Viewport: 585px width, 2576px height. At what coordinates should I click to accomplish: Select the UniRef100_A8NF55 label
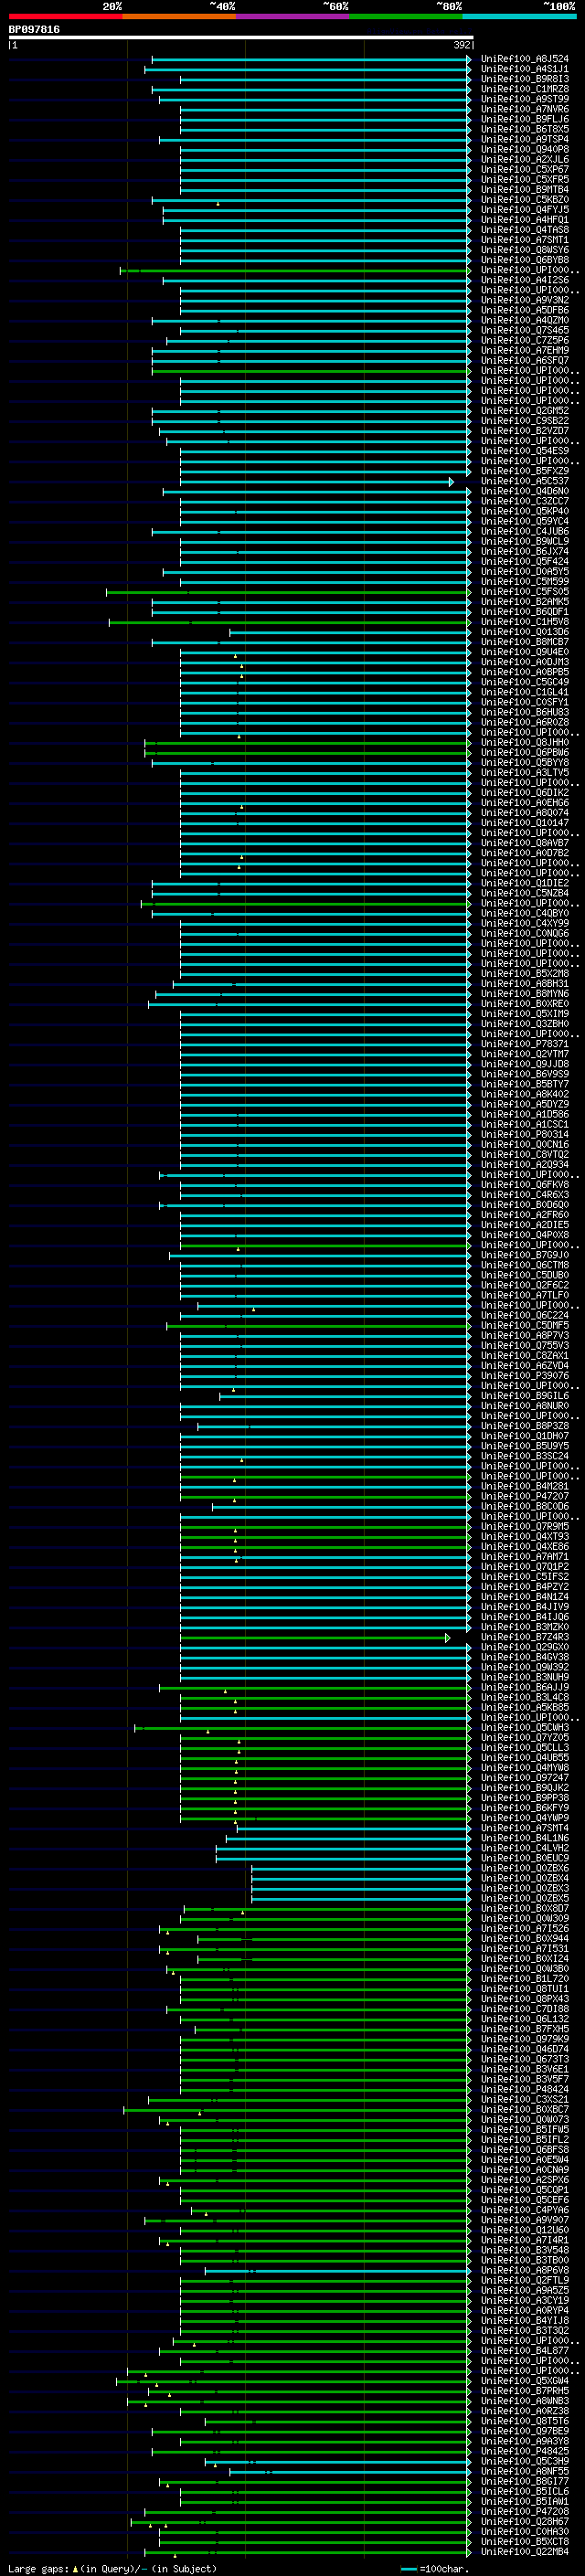tap(524, 2471)
